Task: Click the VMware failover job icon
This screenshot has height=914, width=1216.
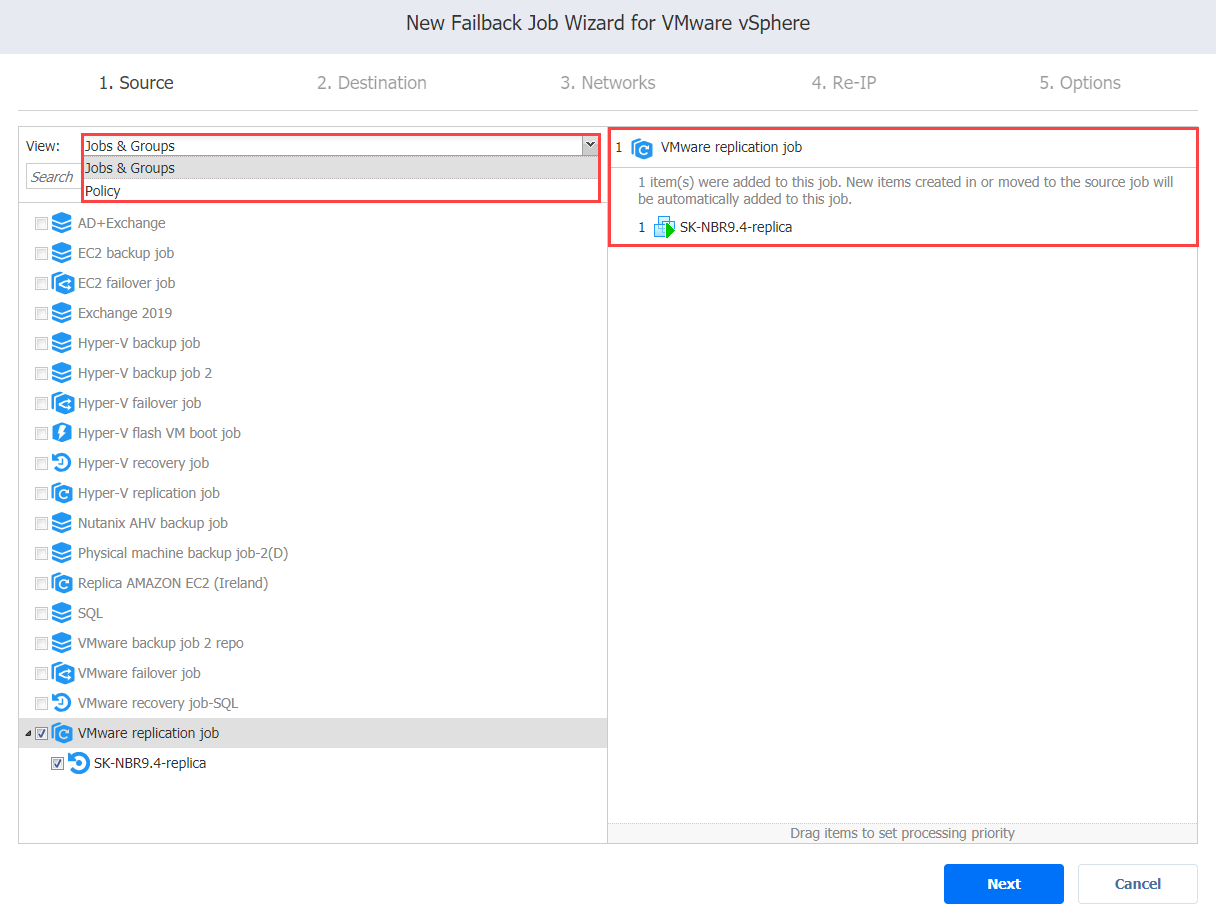Action: pos(62,673)
